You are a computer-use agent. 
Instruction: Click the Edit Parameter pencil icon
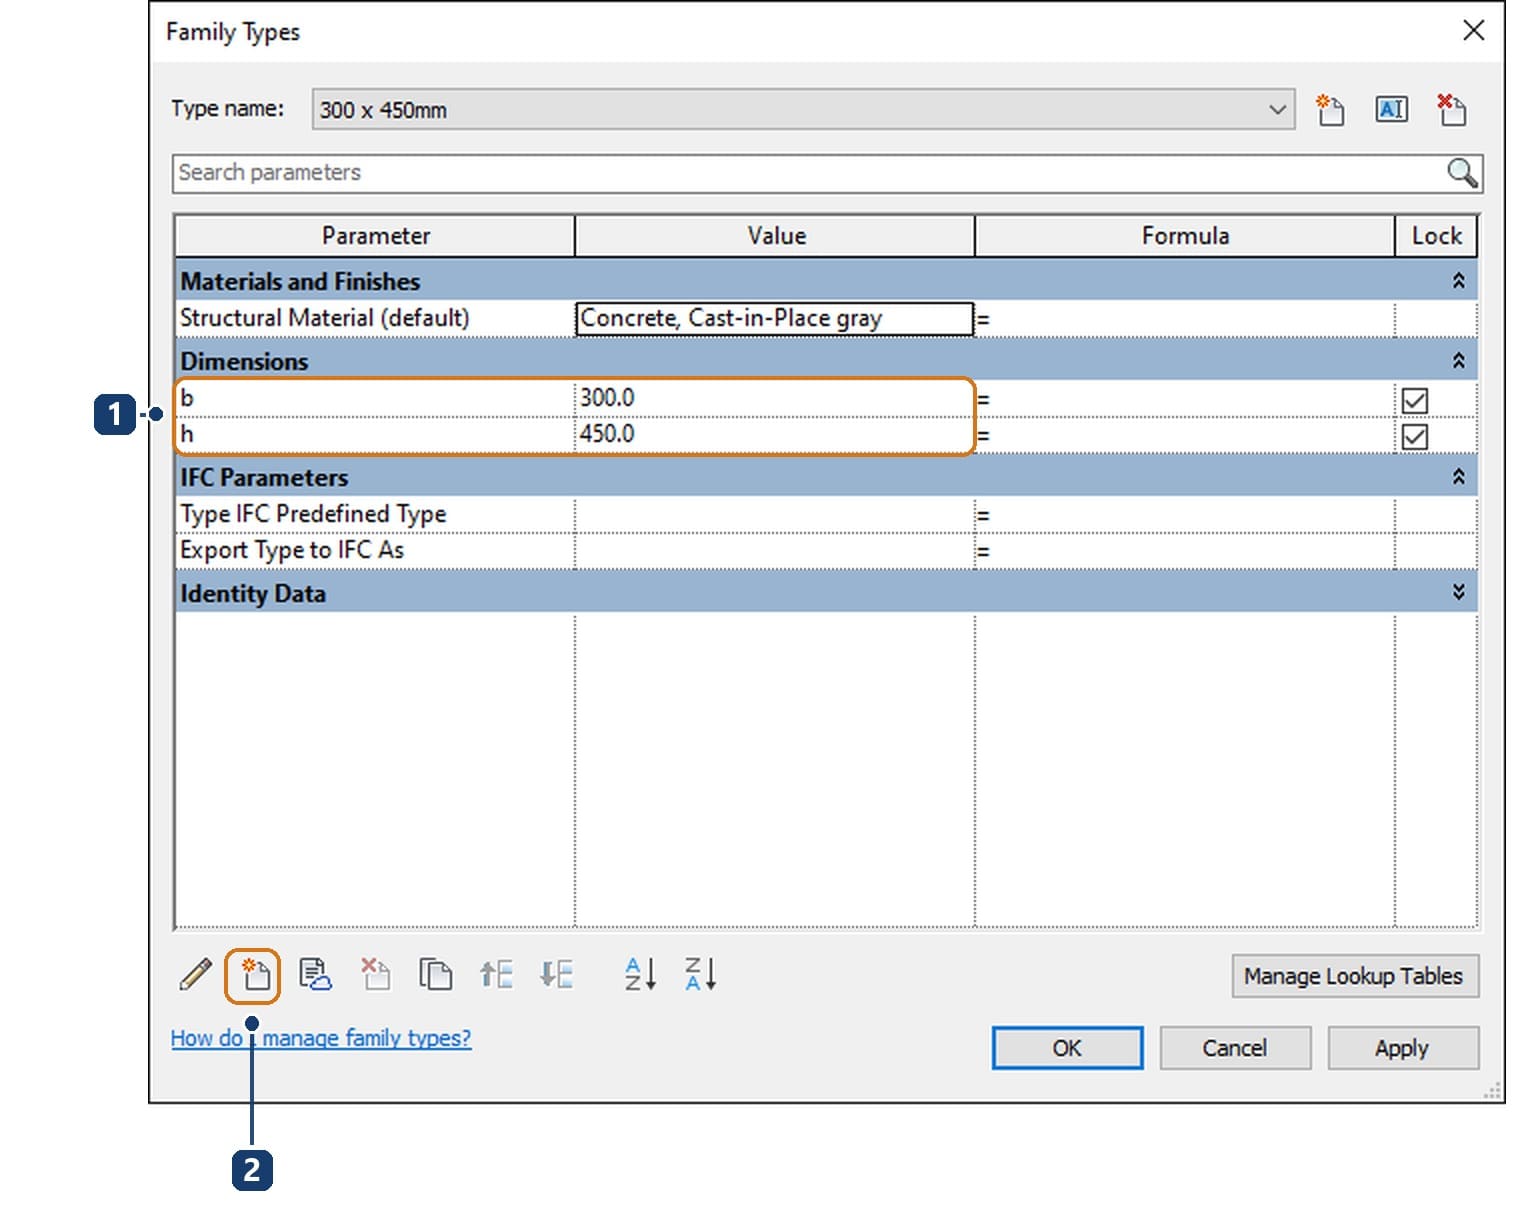click(196, 974)
